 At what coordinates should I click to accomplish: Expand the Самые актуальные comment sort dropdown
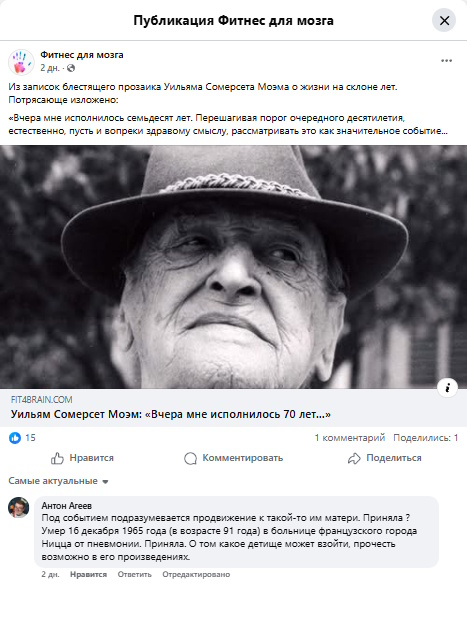tap(58, 481)
